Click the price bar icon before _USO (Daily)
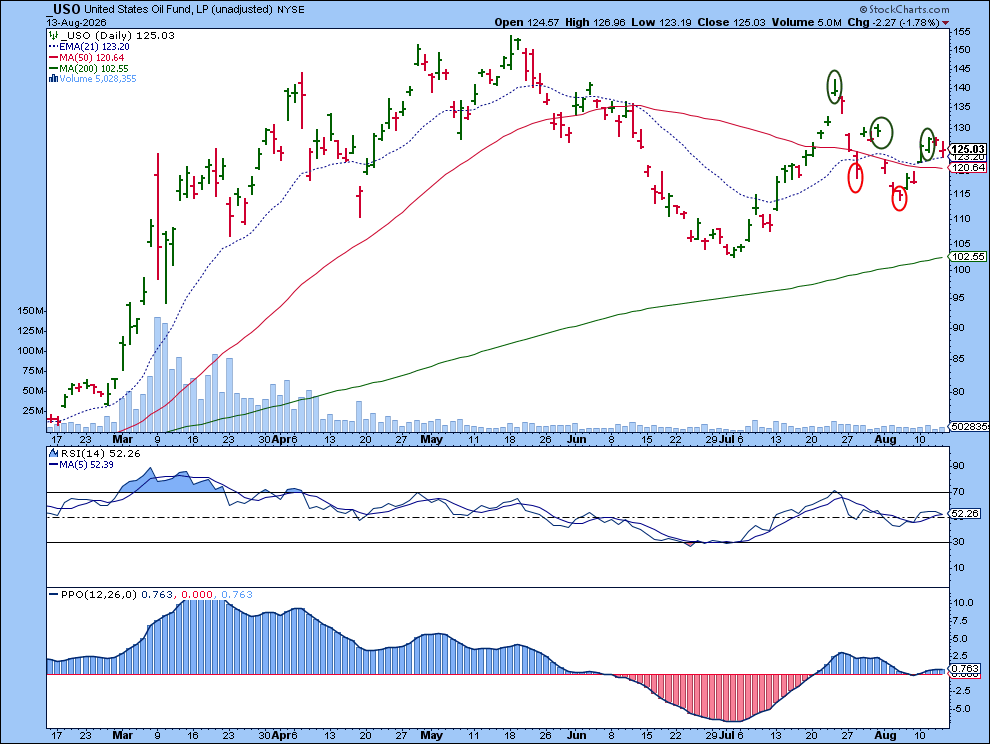990x744 pixels. pyautogui.click(x=54, y=35)
